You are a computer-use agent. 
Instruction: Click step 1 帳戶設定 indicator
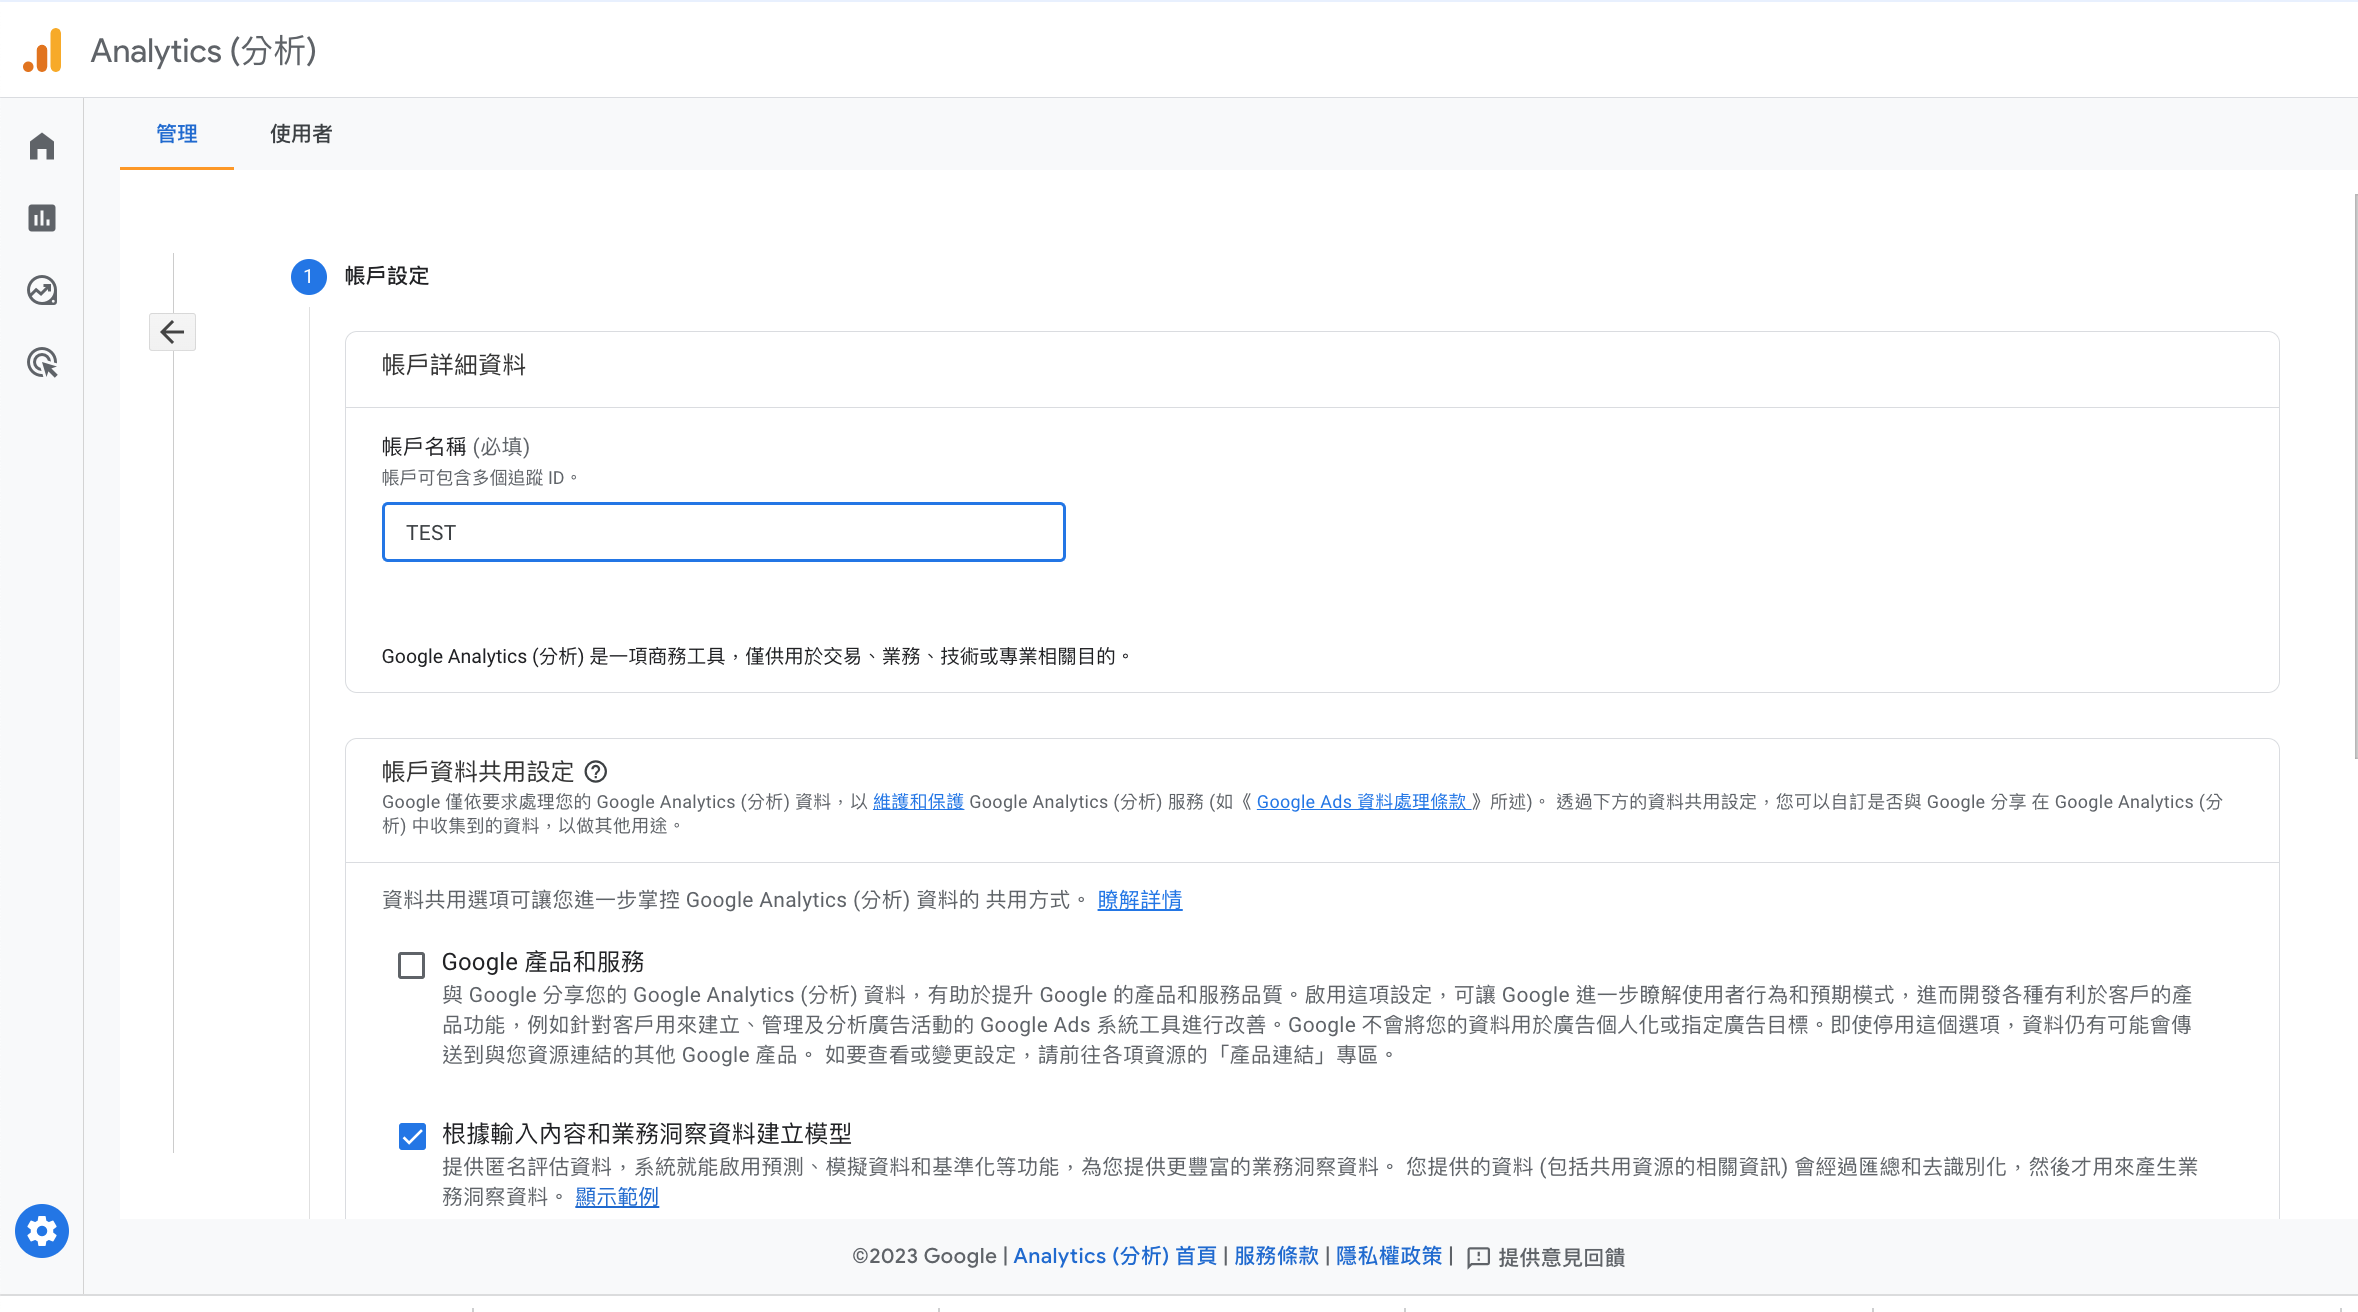tap(308, 276)
